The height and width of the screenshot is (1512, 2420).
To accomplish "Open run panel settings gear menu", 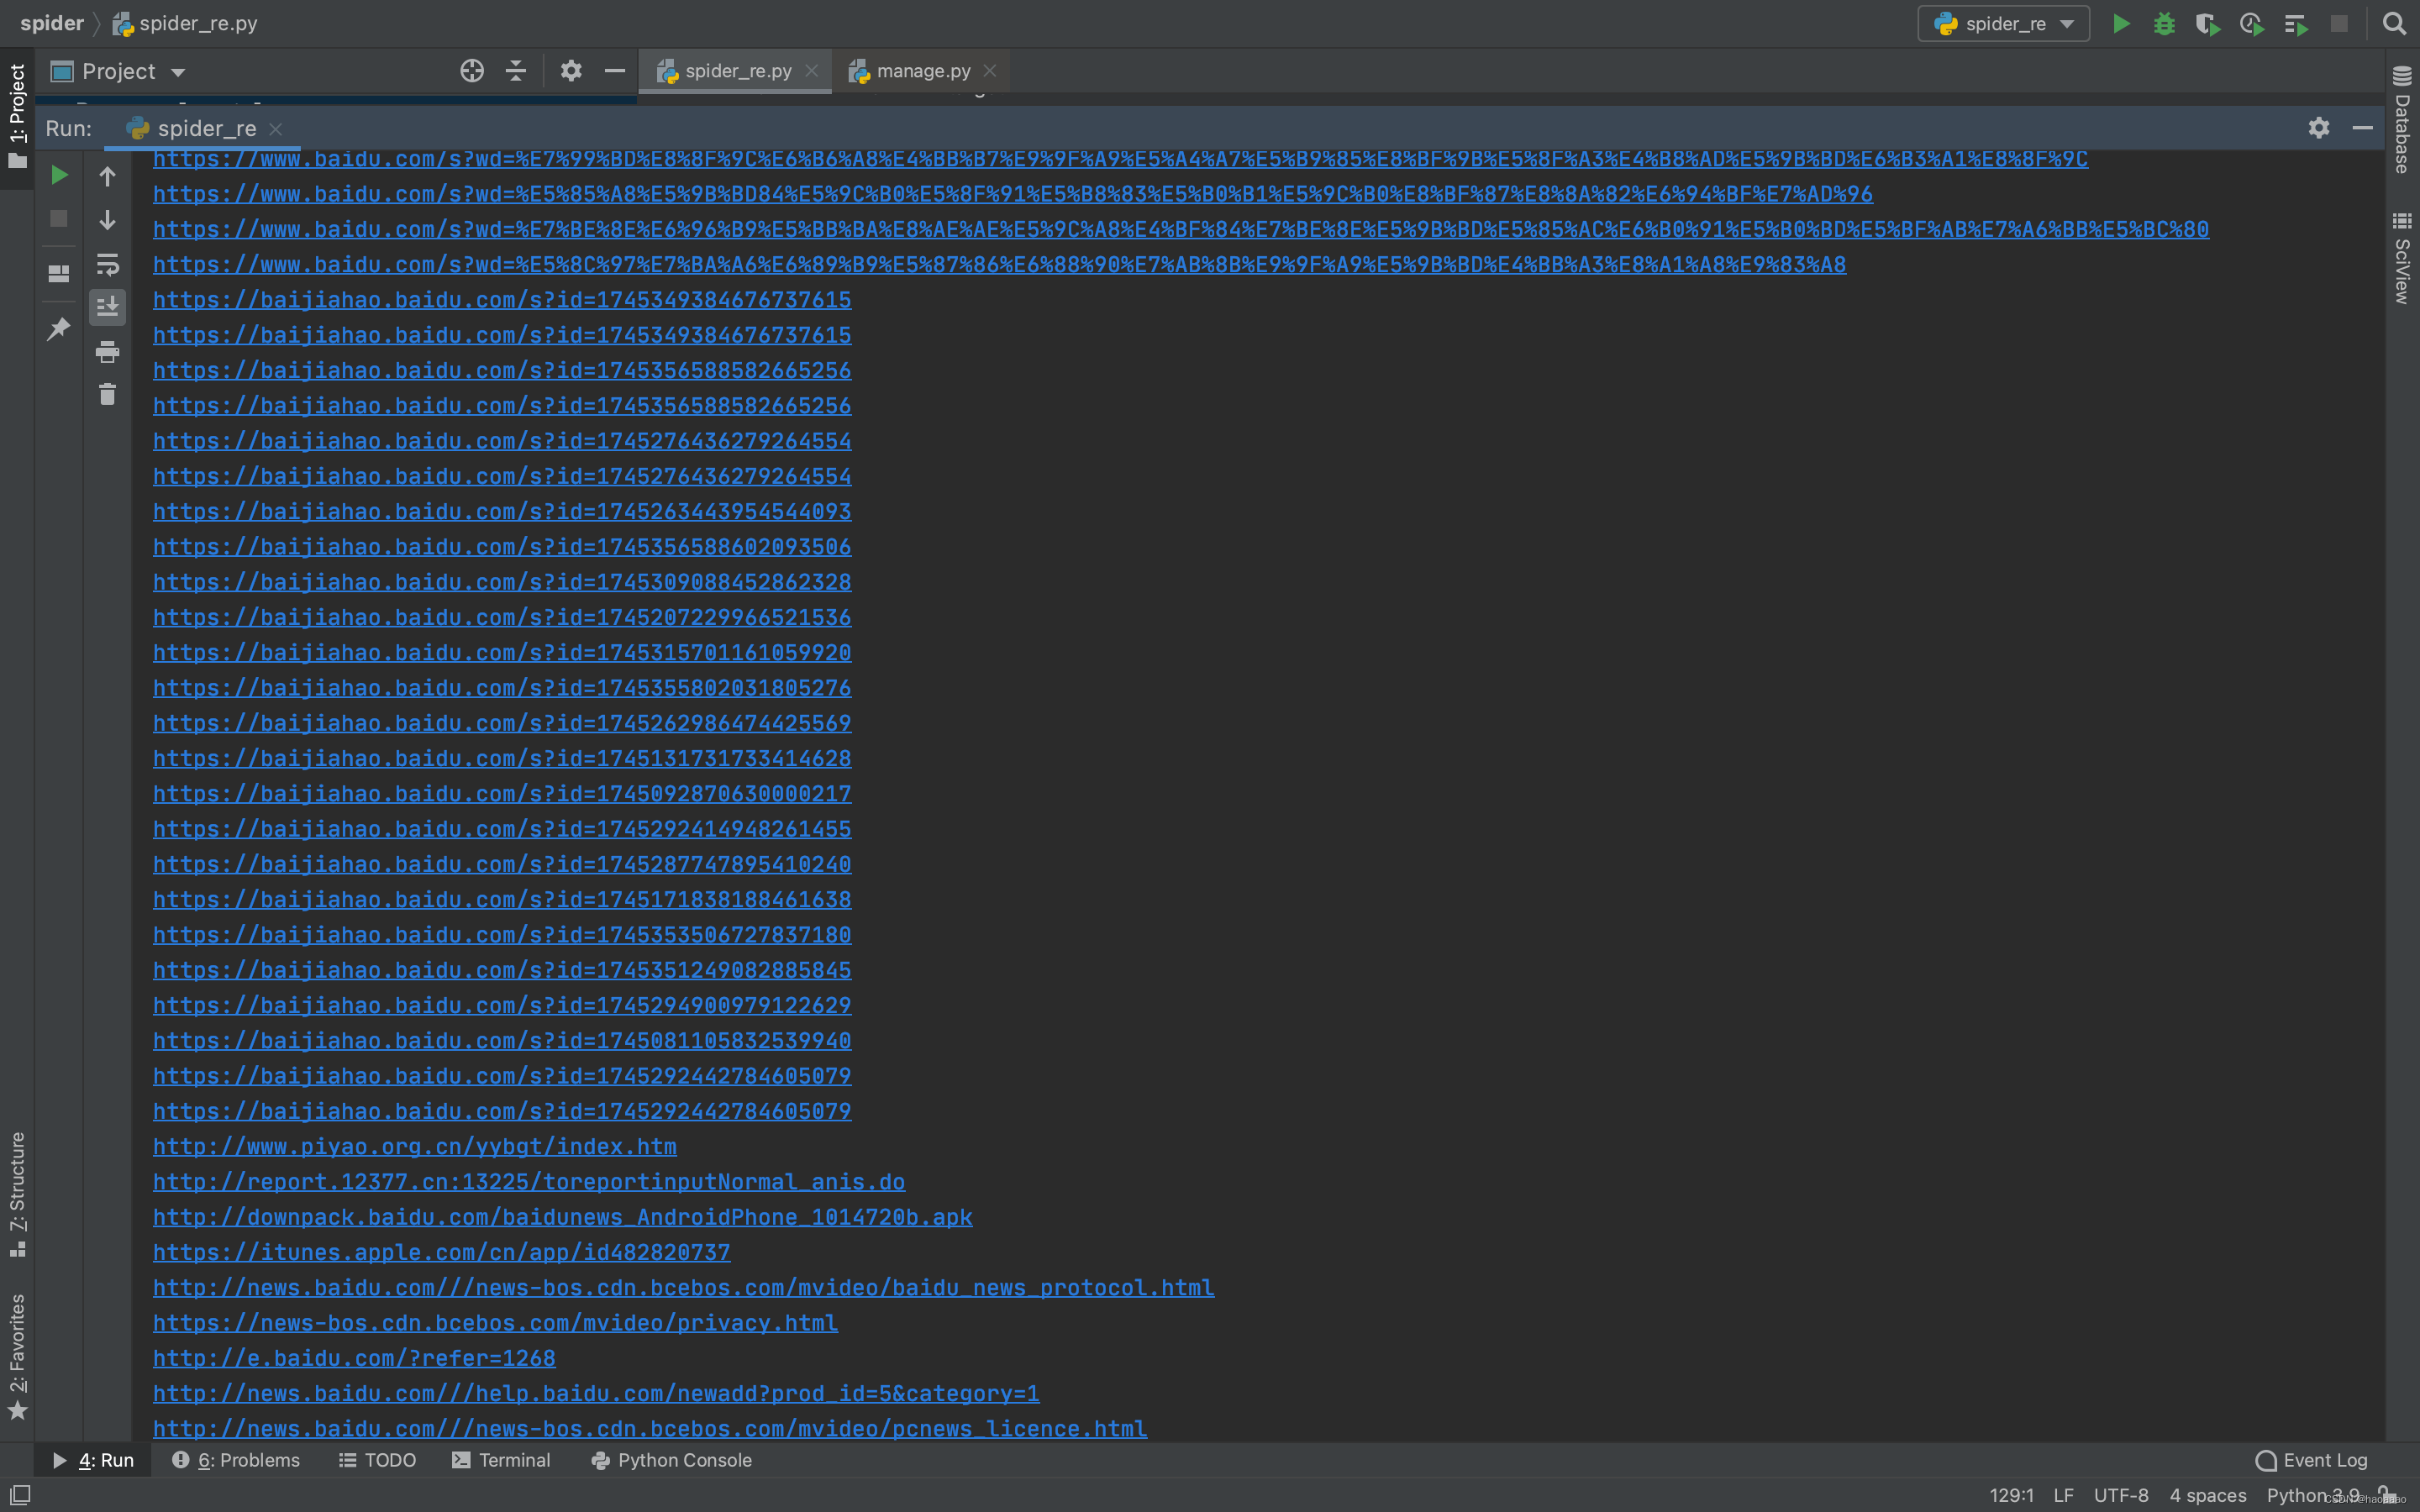I will (2318, 128).
